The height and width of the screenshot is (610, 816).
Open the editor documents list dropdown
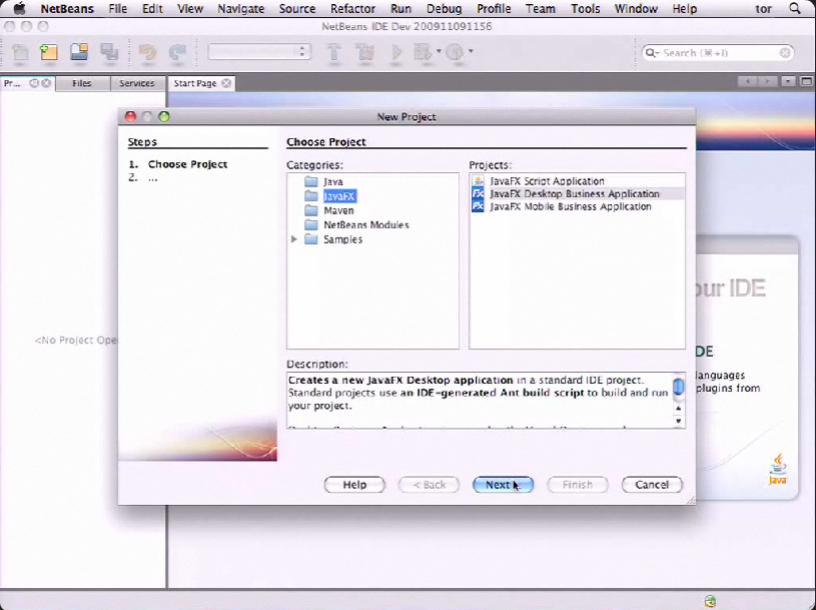point(788,82)
